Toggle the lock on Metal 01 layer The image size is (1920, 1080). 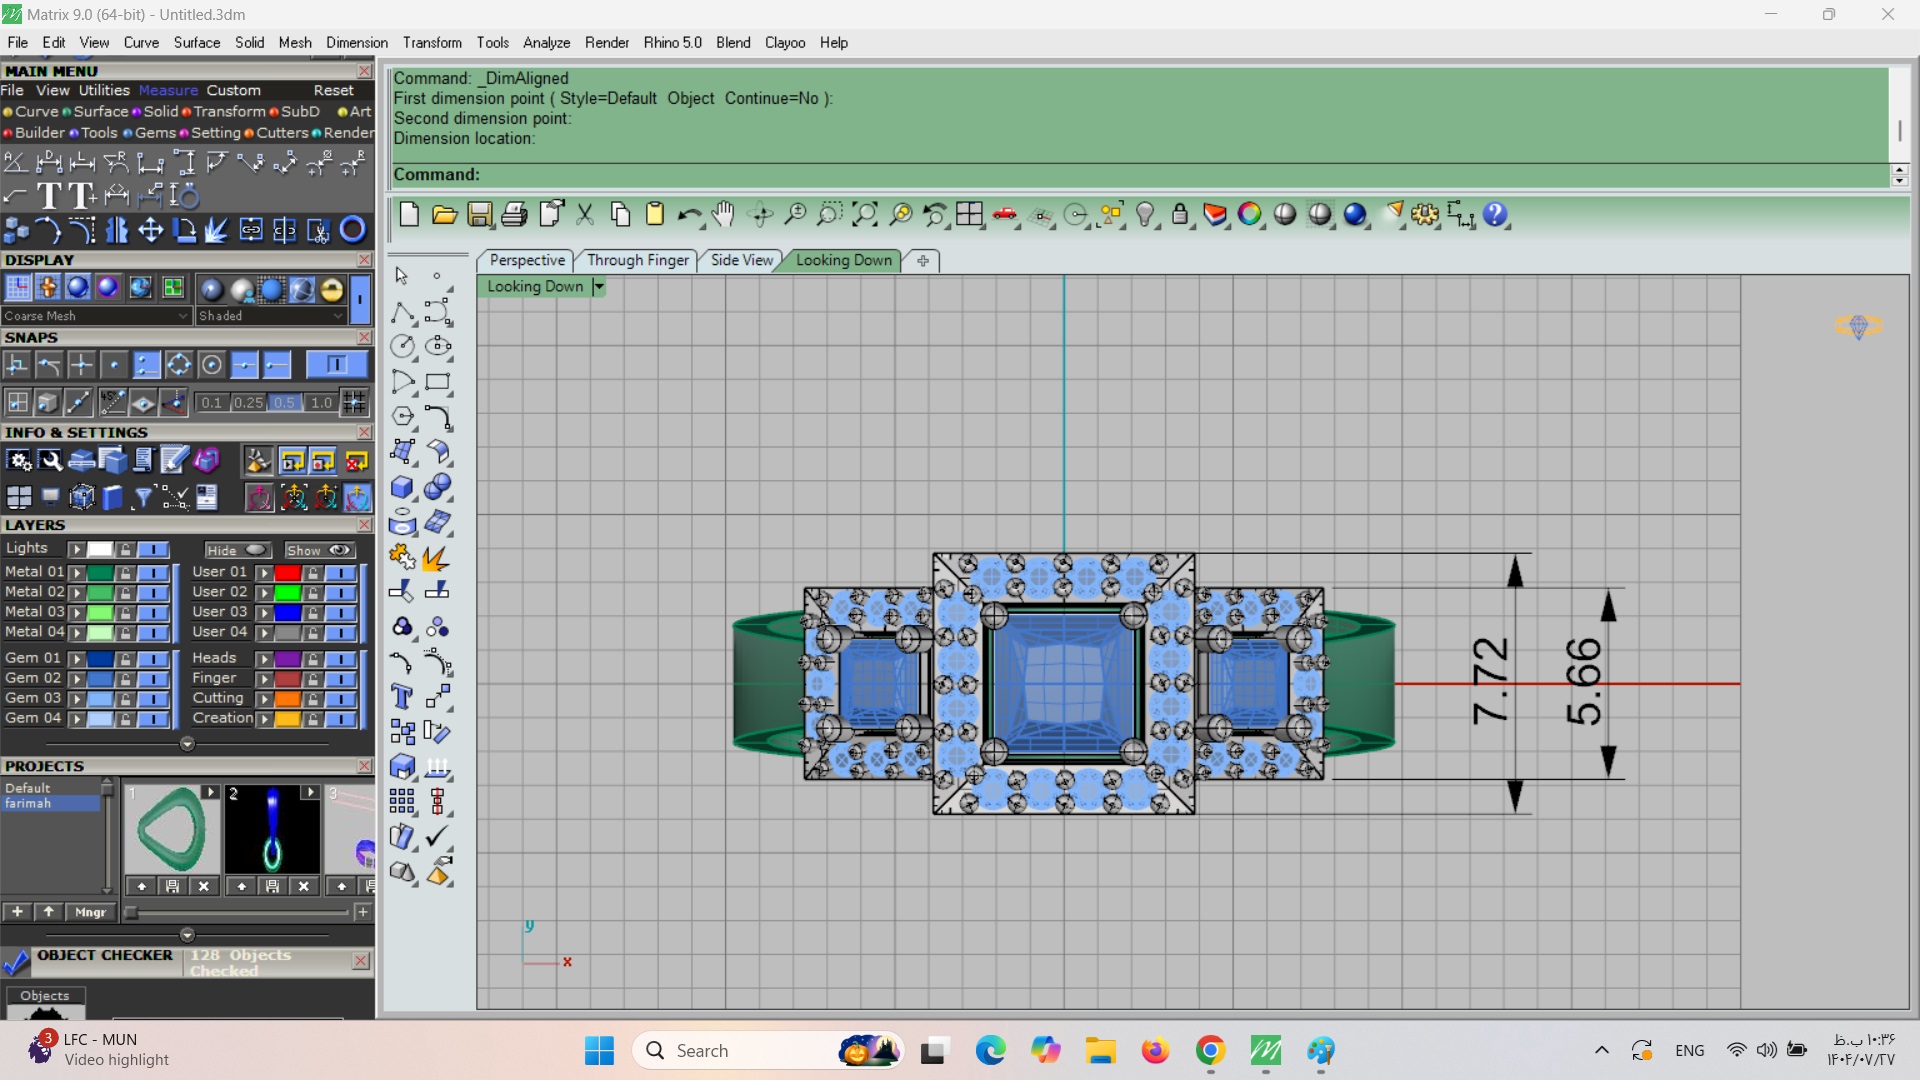126,573
